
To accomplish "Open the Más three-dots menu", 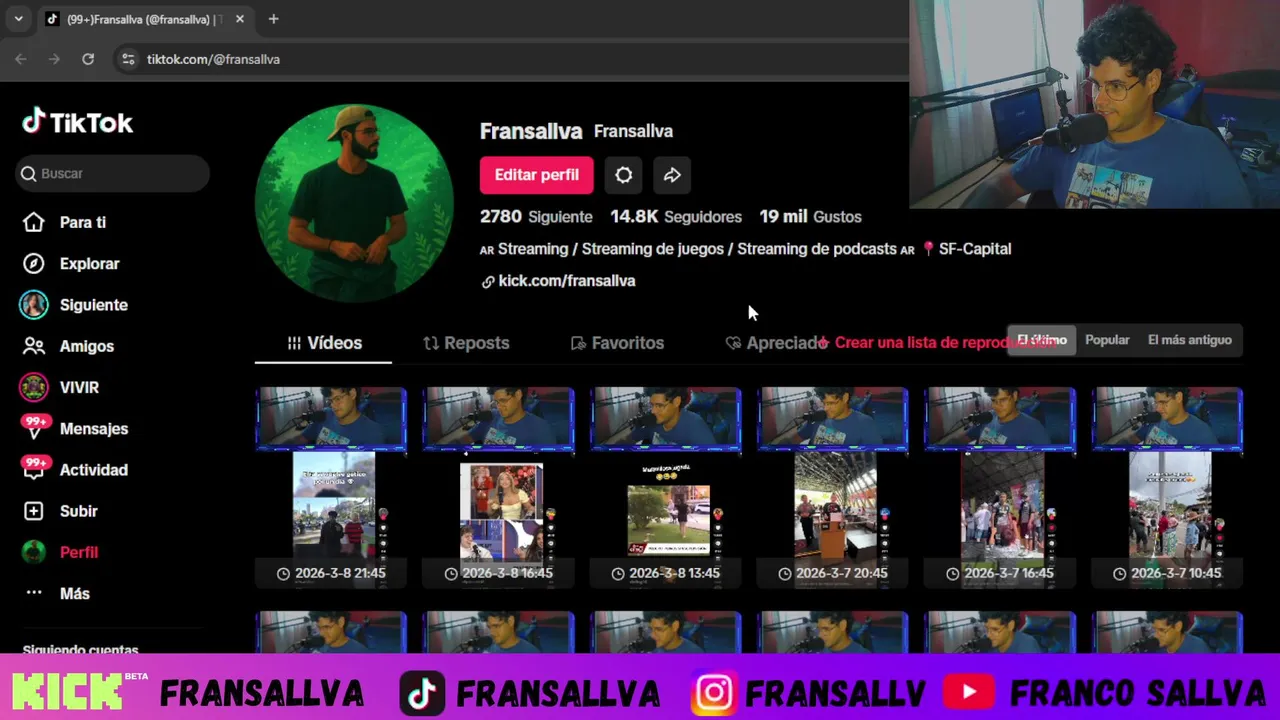I will pos(34,593).
